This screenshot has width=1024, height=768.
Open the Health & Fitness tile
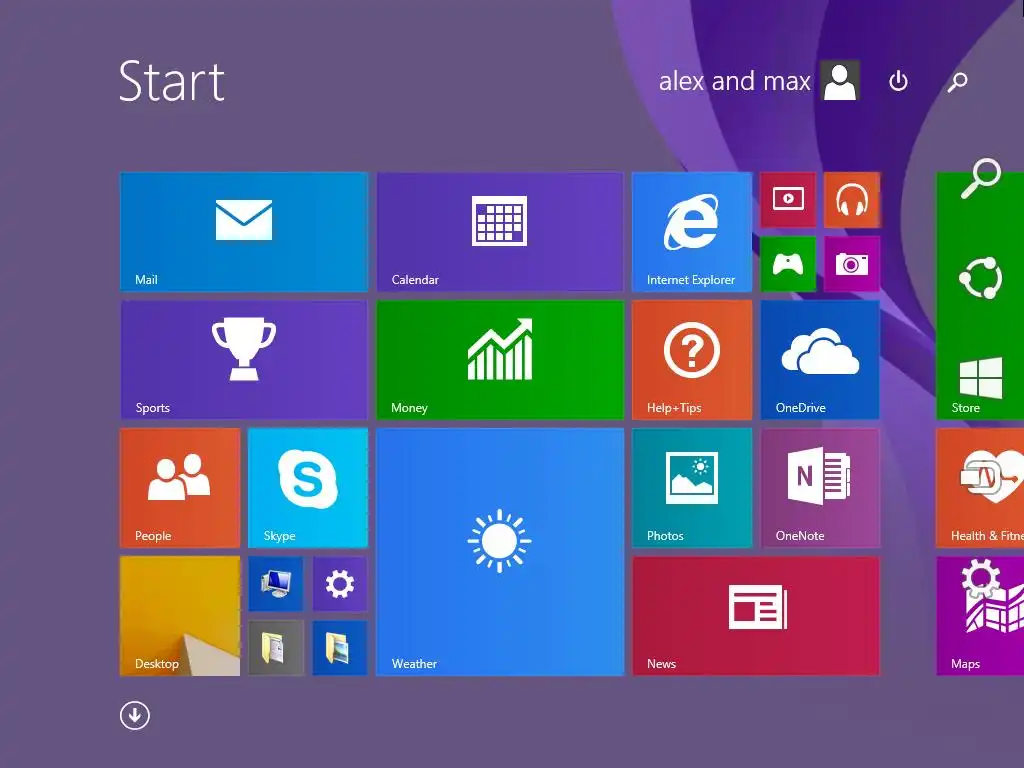pyautogui.click(x=980, y=488)
